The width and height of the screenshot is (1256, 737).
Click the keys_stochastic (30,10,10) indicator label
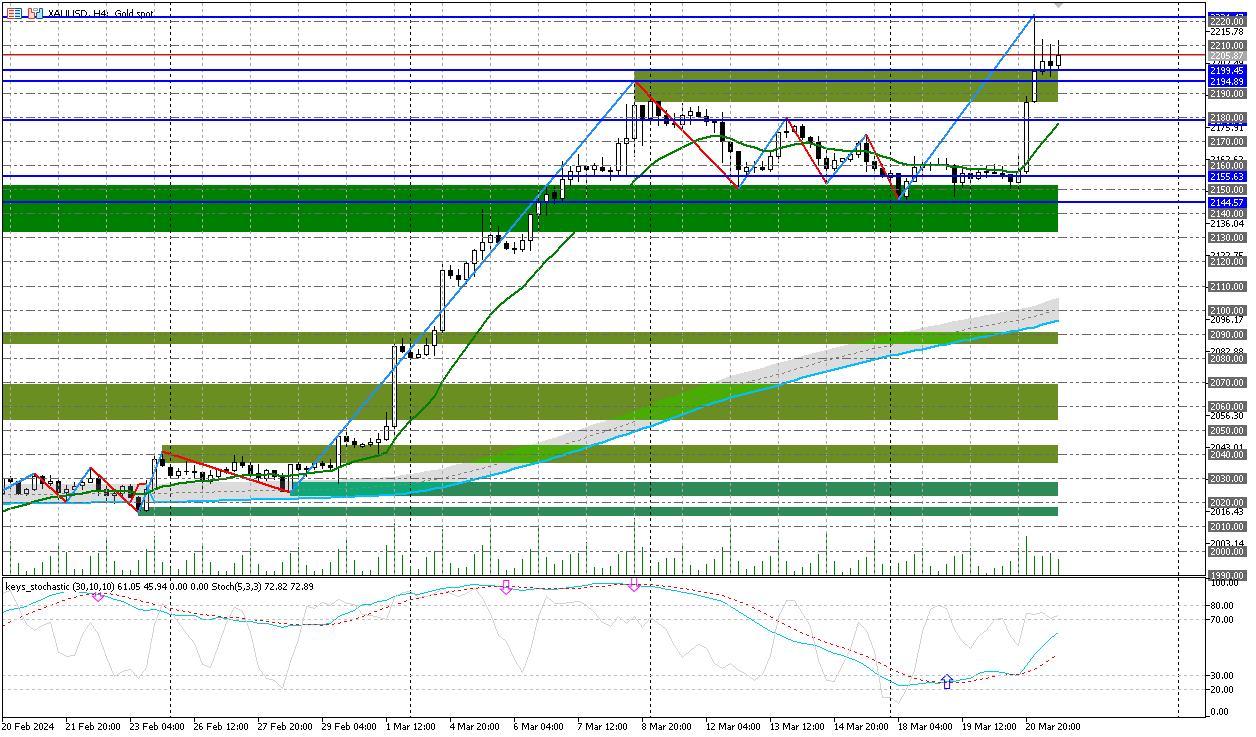[61, 586]
